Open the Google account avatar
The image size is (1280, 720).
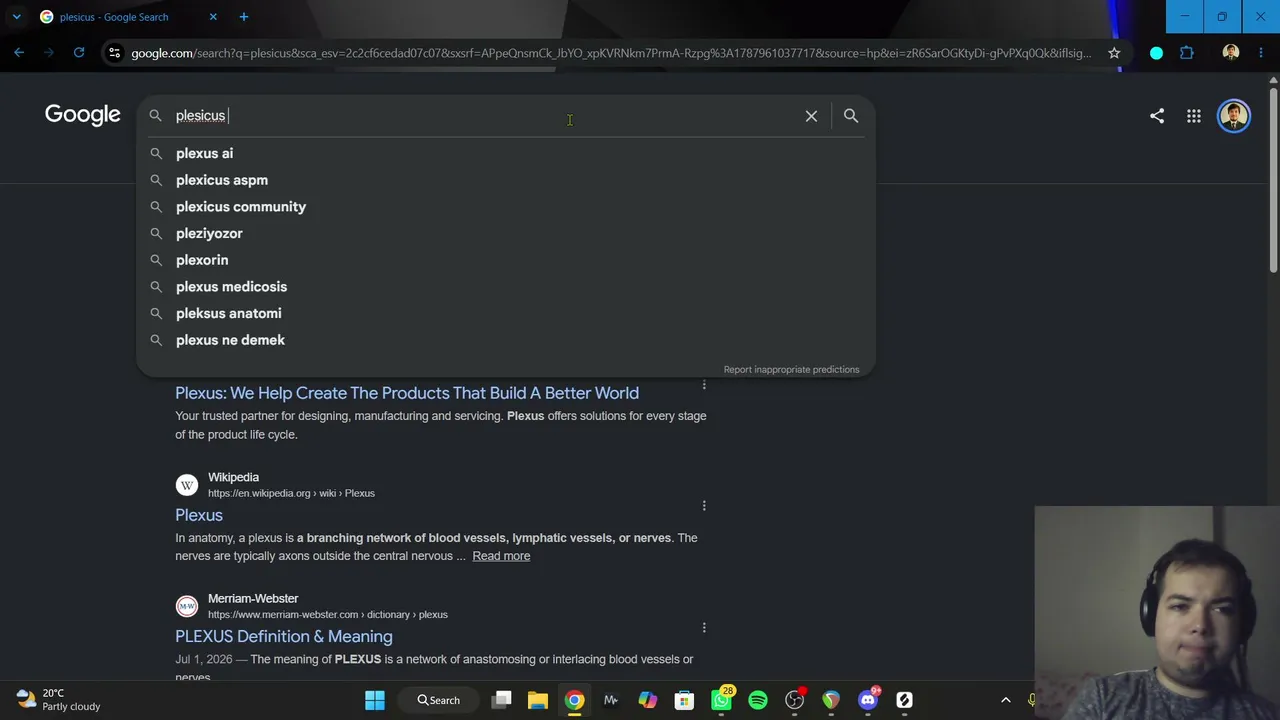pos(1234,116)
